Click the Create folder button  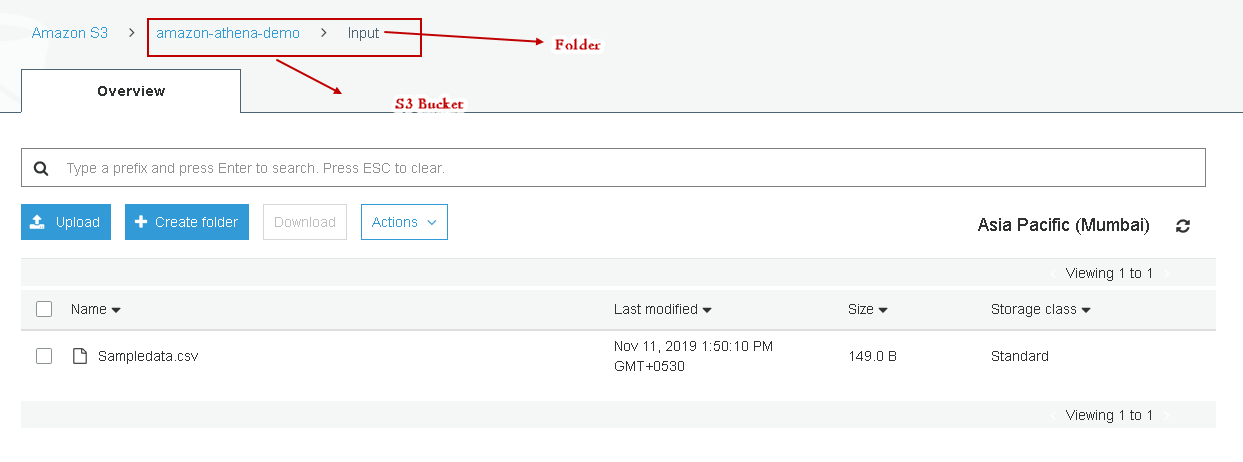[x=185, y=222]
